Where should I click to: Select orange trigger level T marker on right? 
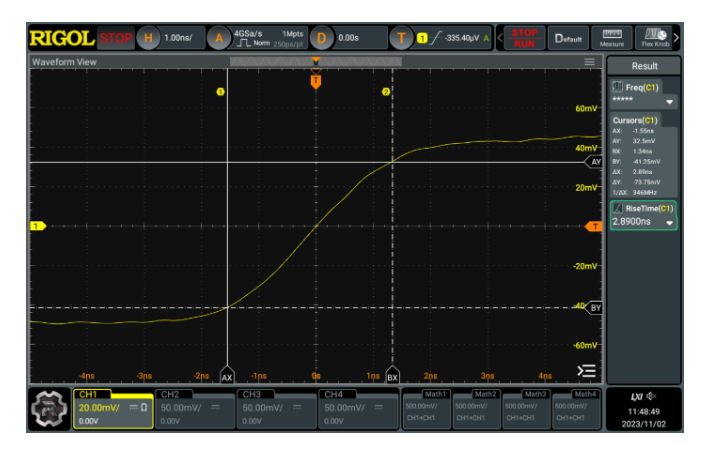point(593,226)
